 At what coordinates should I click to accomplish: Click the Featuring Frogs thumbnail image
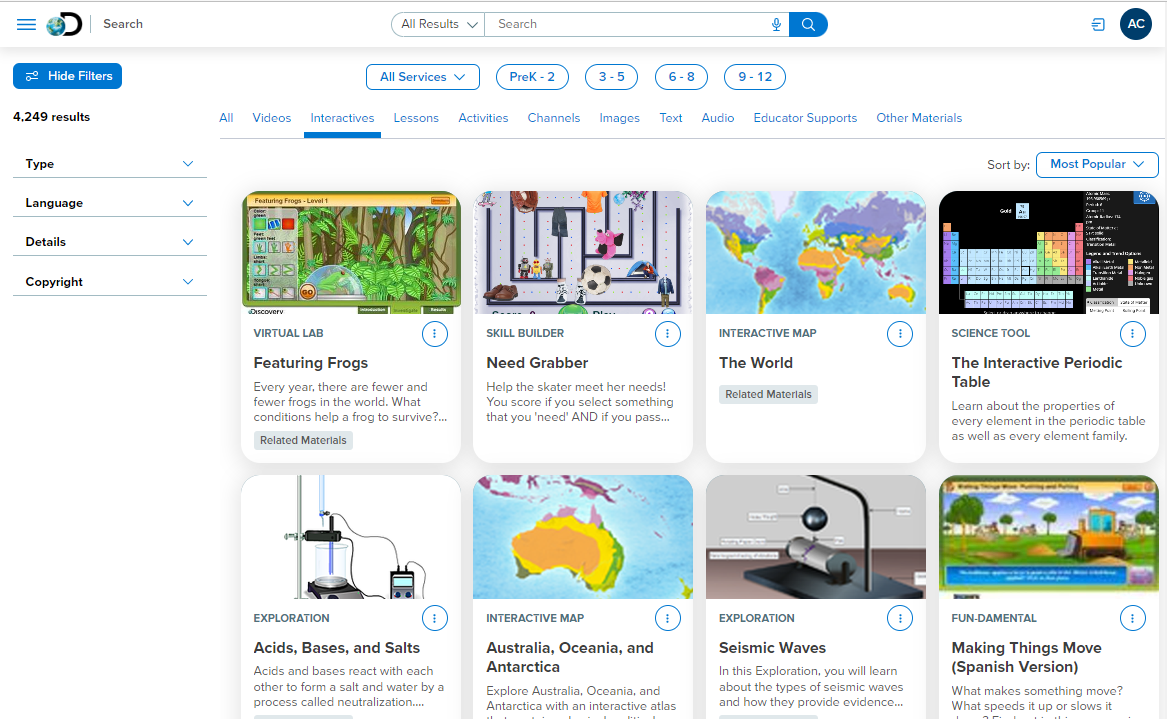coord(351,252)
